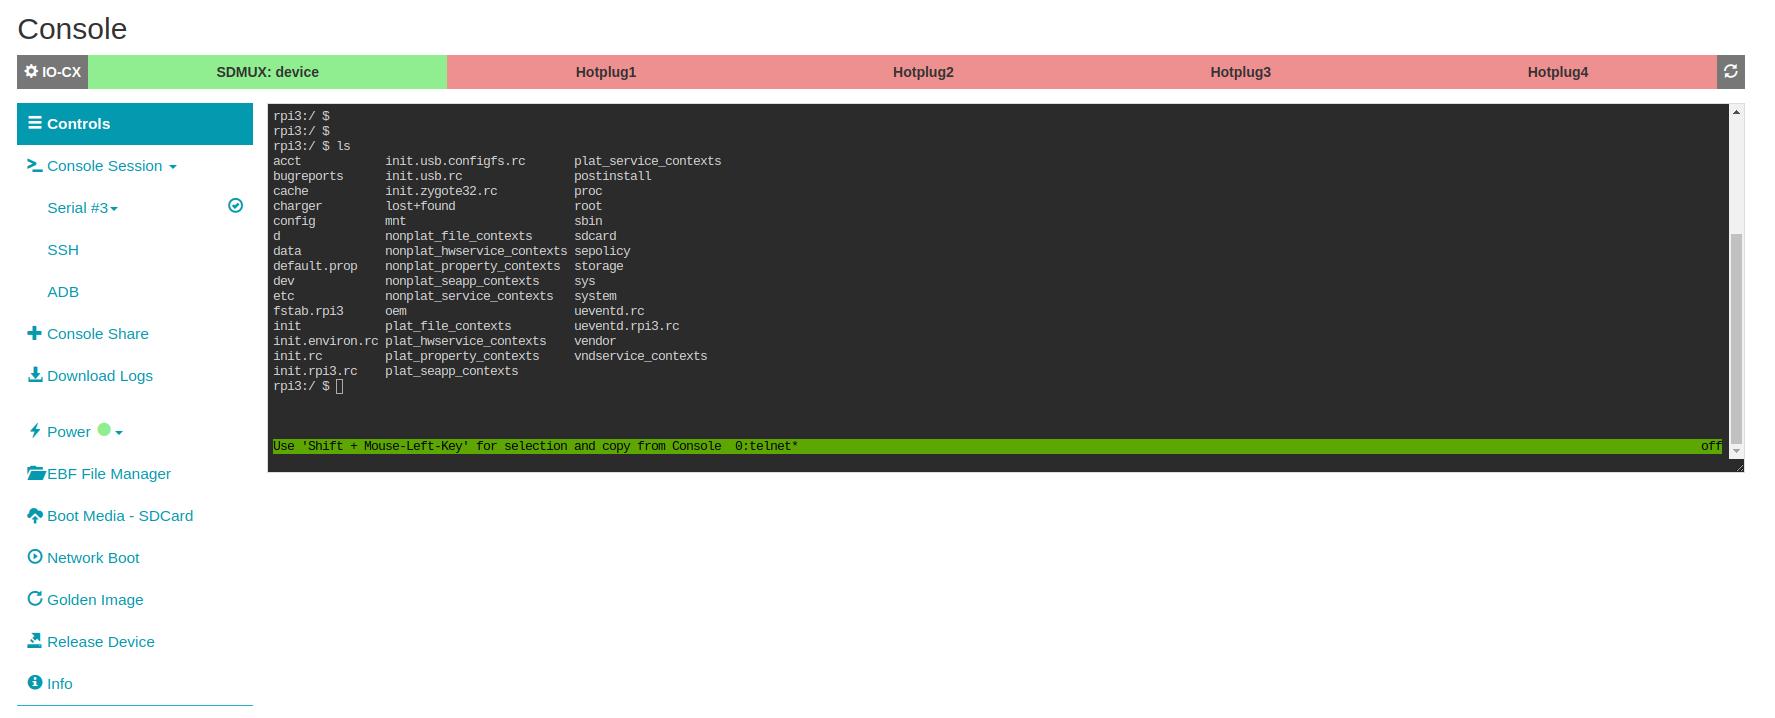This screenshot has height=718, width=1775.
Task: Click the Power lightning bolt icon
Action: 35,431
